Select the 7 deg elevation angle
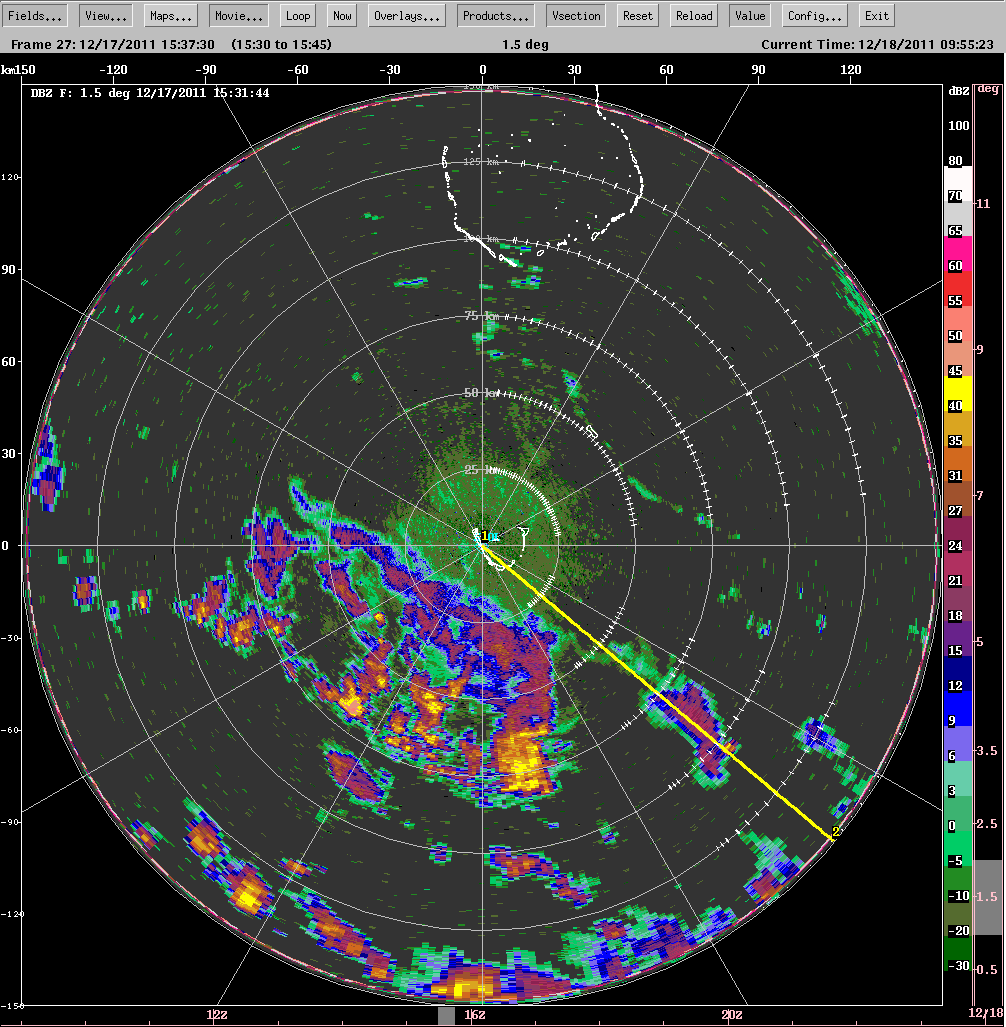The width and height of the screenshot is (1006, 1027). [980, 496]
